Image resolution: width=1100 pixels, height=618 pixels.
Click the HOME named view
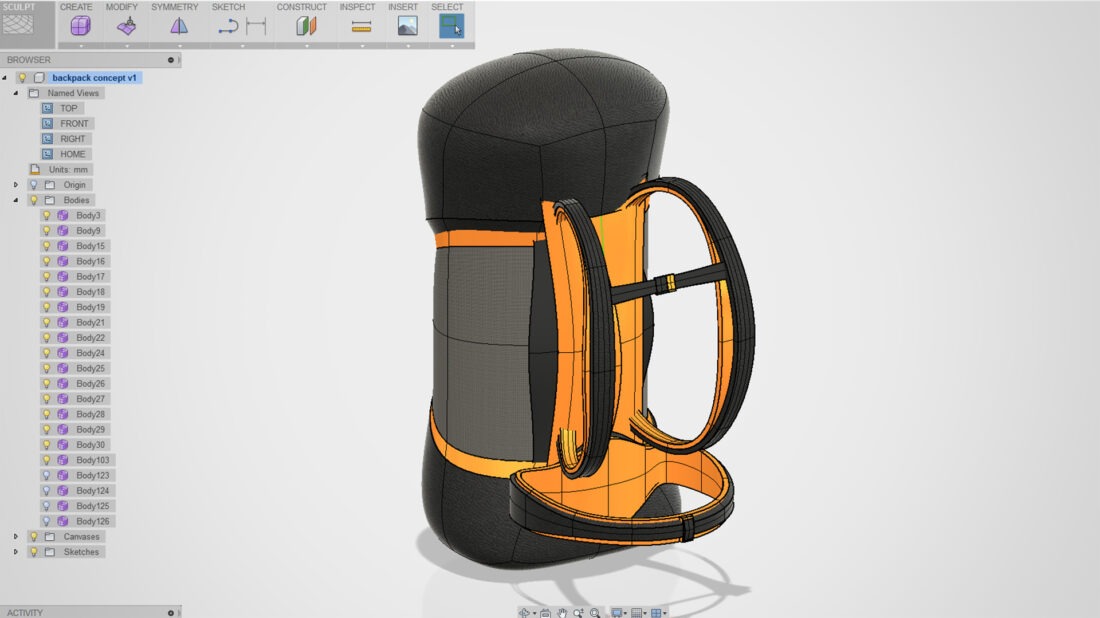pyautogui.click(x=72, y=153)
